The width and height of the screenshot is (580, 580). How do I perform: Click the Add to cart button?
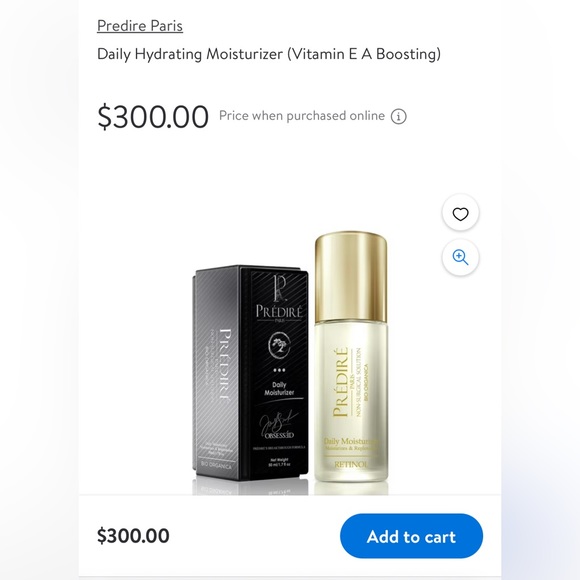[x=411, y=536]
